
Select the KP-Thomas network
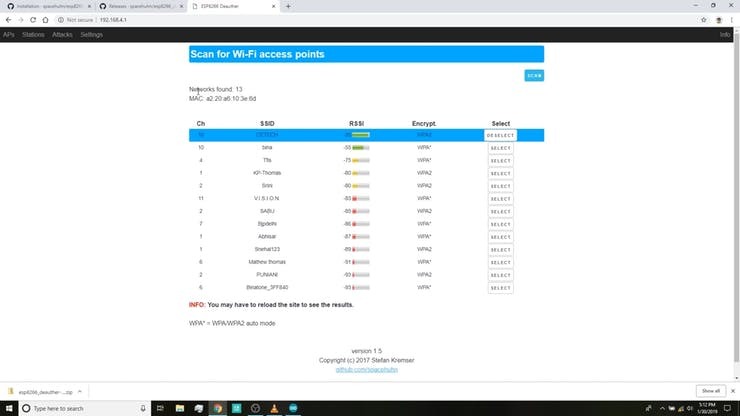501,174
